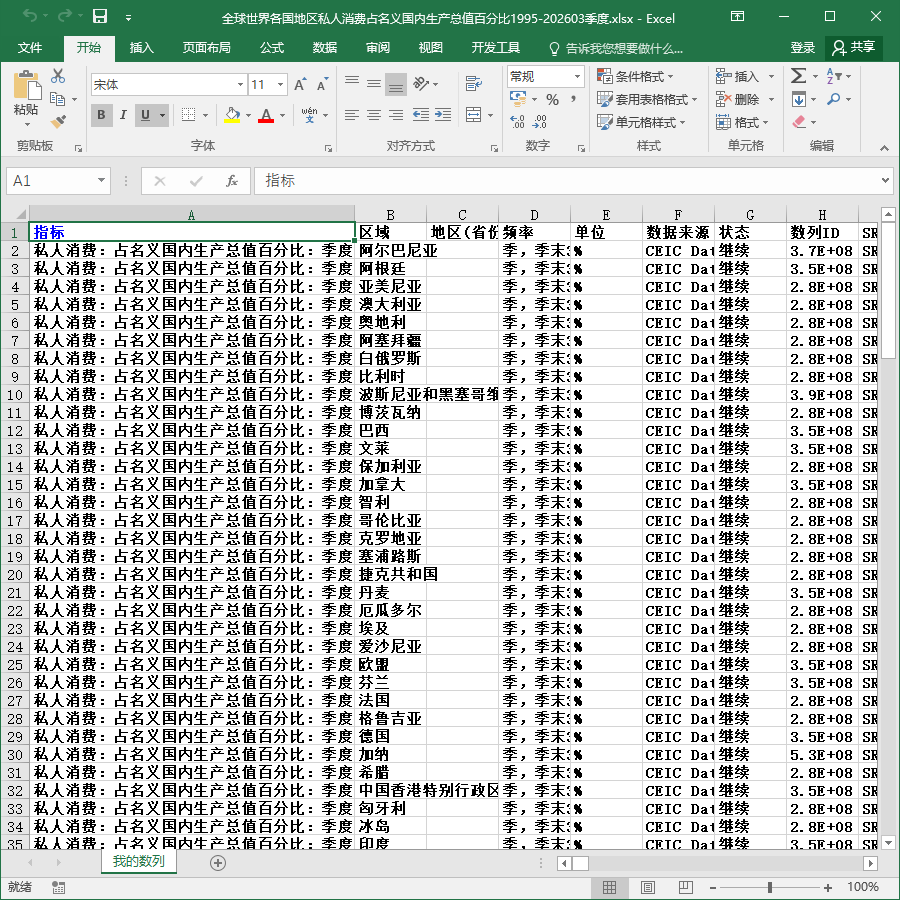Click the 共享 share button
Image resolution: width=900 pixels, height=900 pixels.
tap(854, 48)
